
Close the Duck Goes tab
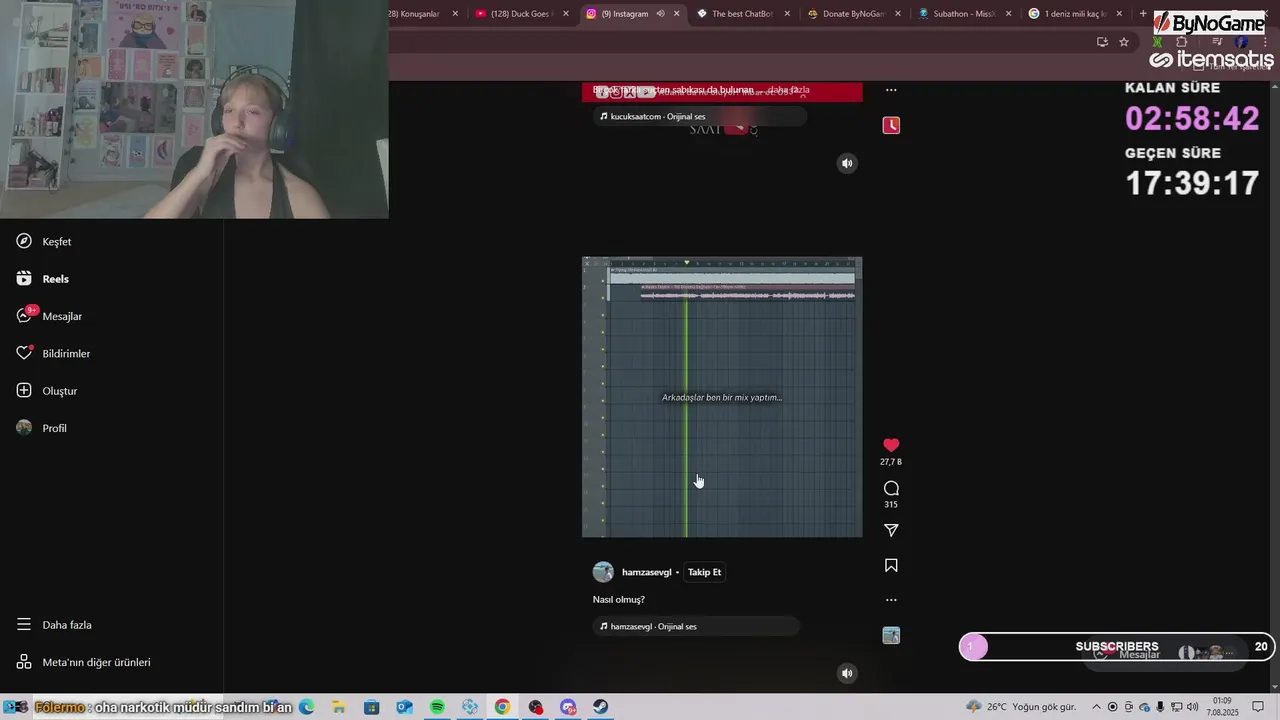(566, 14)
